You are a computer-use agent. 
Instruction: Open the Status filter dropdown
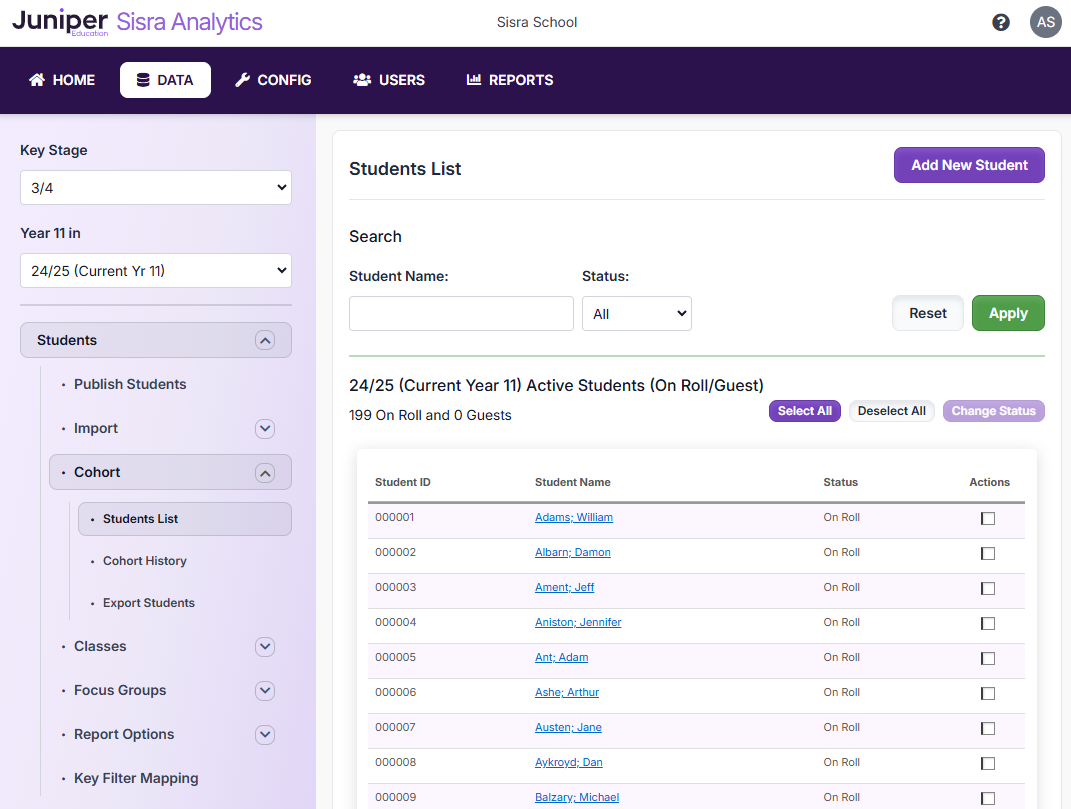click(x=637, y=314)
